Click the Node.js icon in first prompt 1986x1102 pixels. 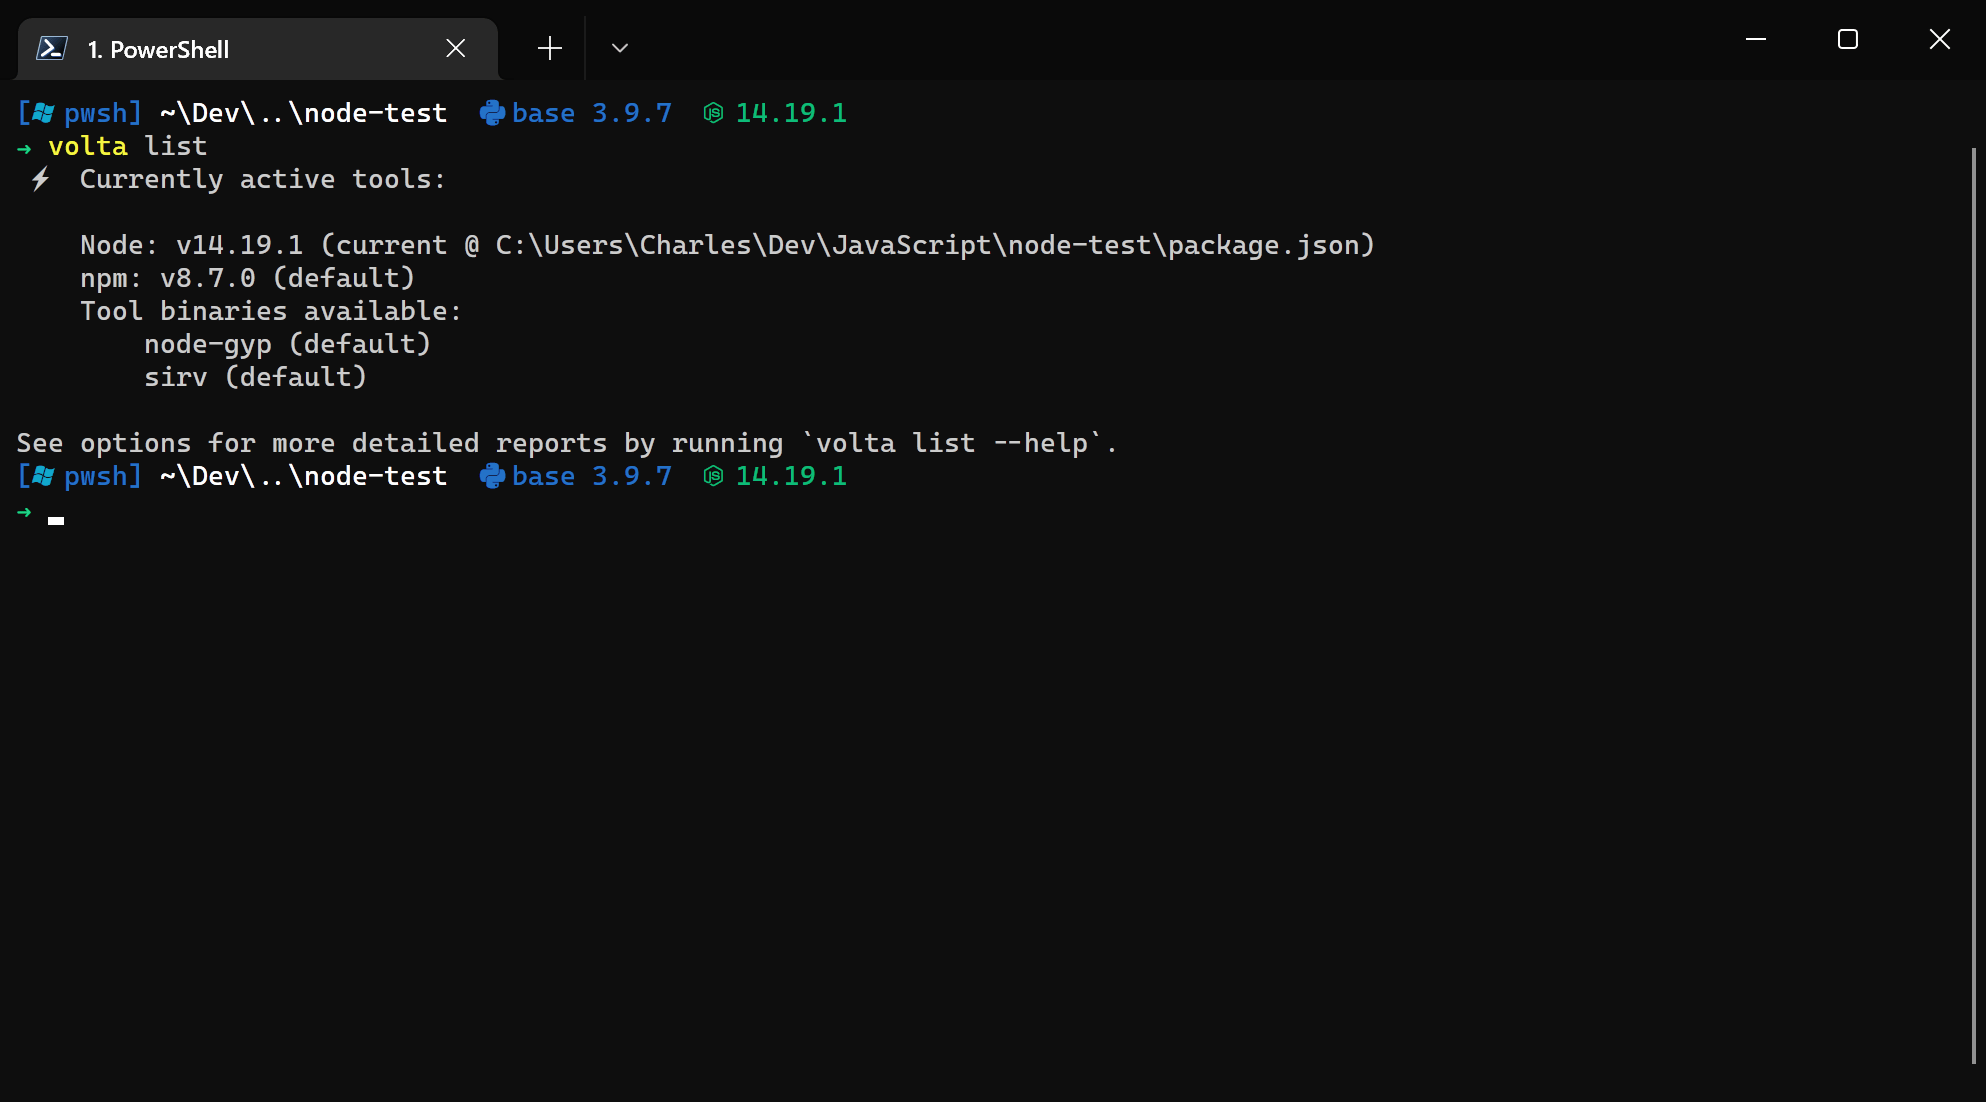coord(713,113)
